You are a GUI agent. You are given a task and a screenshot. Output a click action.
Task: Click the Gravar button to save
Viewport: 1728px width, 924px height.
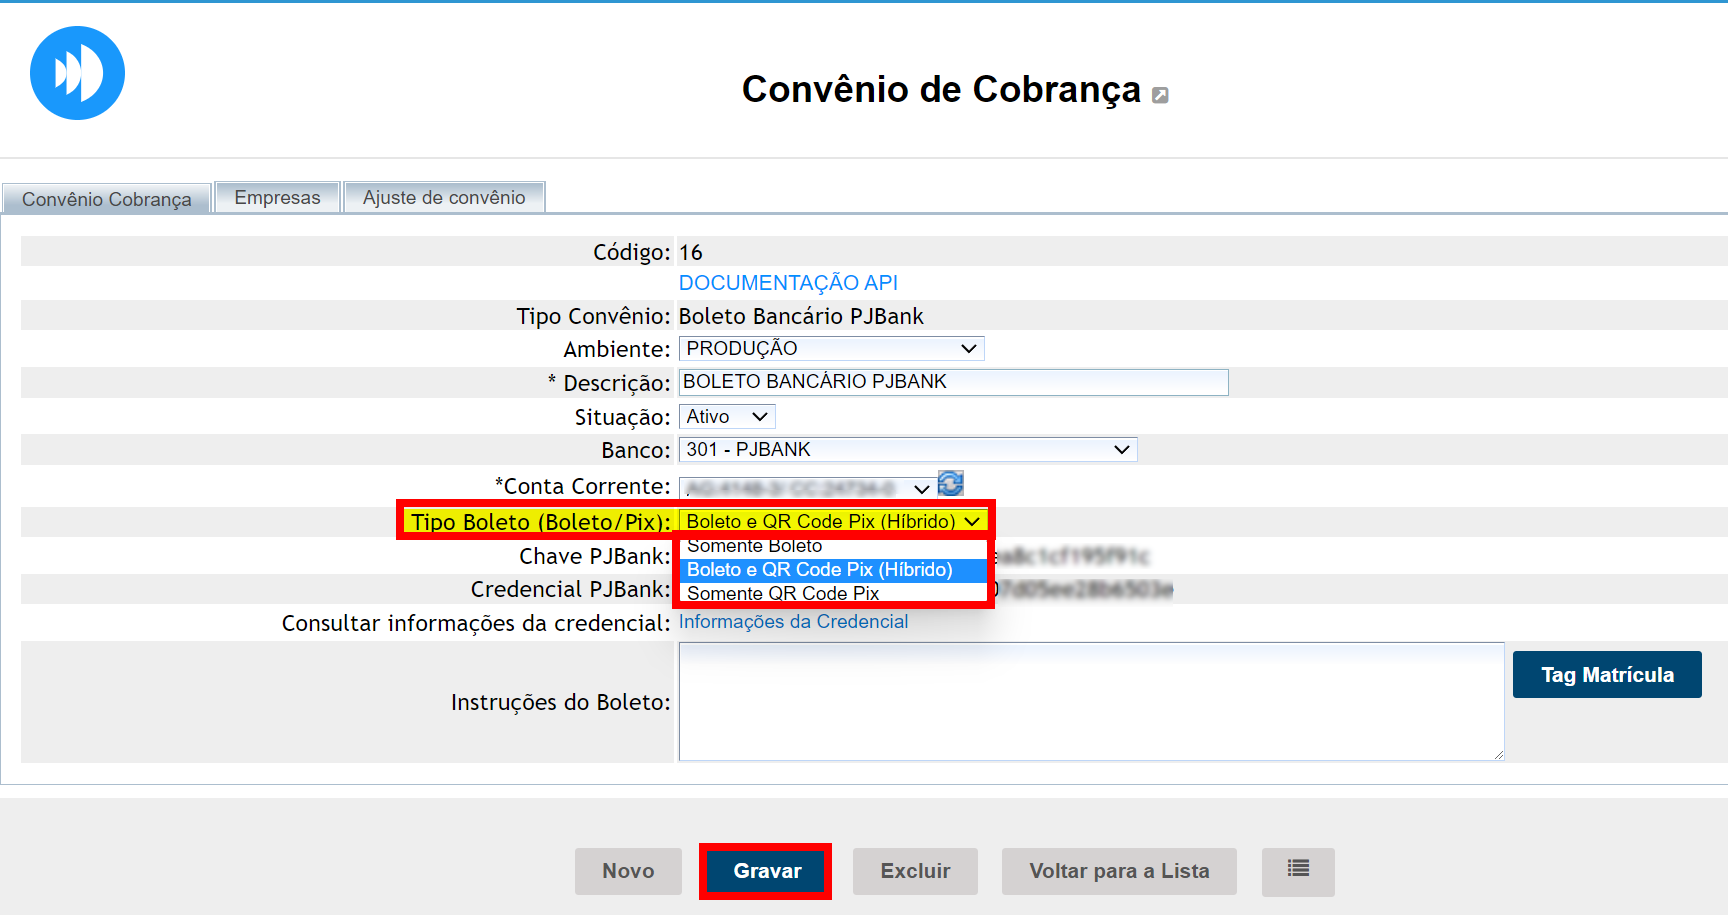[x=766, y=871]
